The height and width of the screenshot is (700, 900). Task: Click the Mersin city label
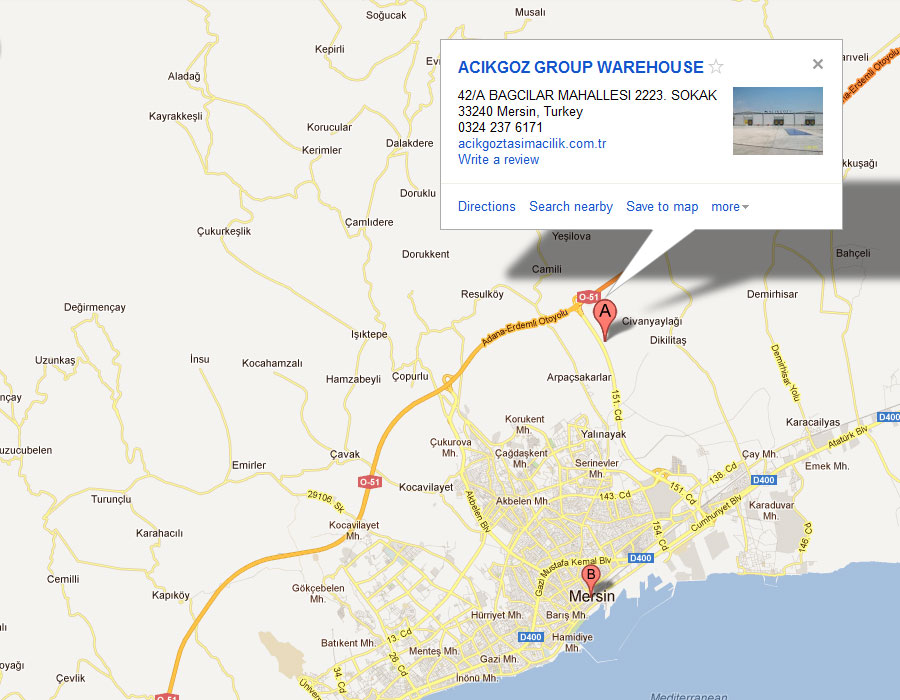(592, 597)
